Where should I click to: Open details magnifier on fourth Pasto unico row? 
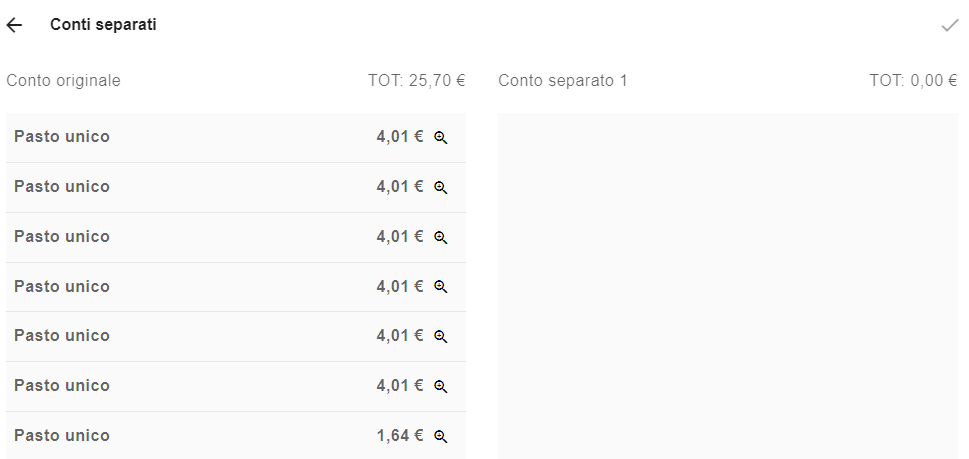point(440,287)
